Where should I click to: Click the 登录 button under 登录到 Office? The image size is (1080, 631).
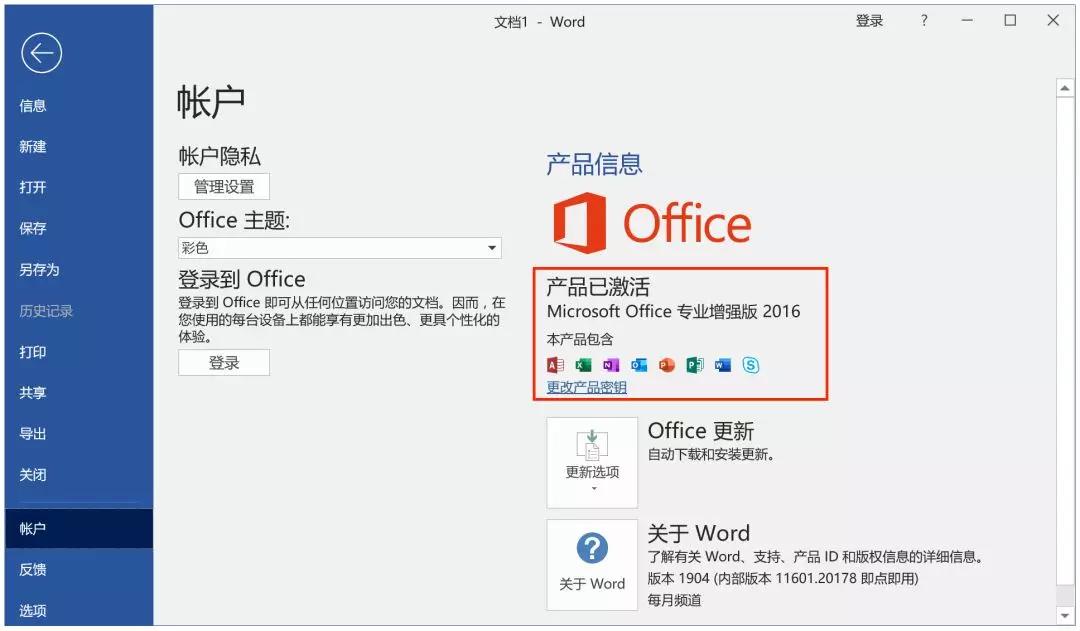(x=224, y=363)
